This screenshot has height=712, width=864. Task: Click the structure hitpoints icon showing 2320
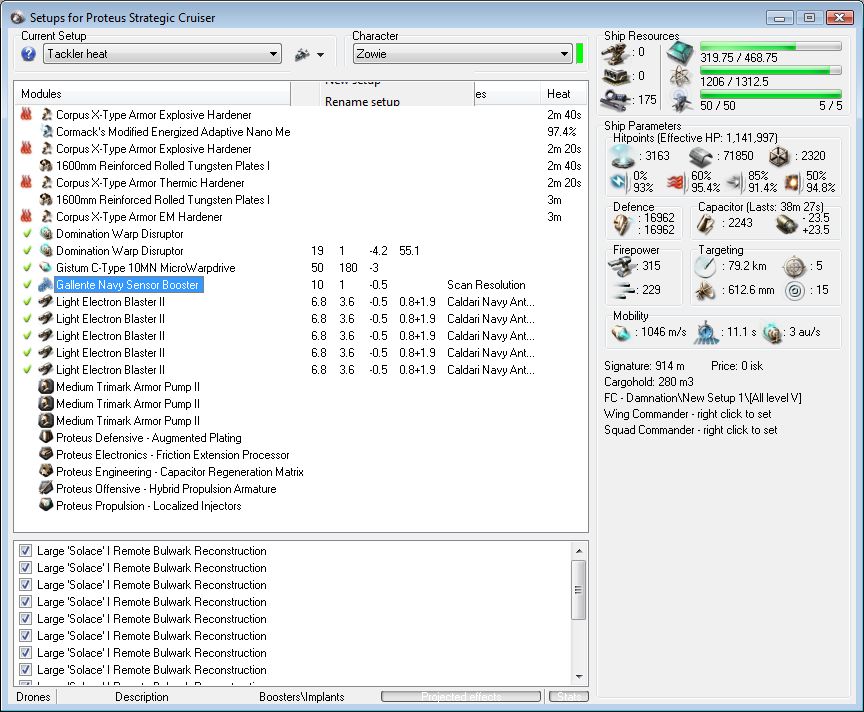click(779, 157)
